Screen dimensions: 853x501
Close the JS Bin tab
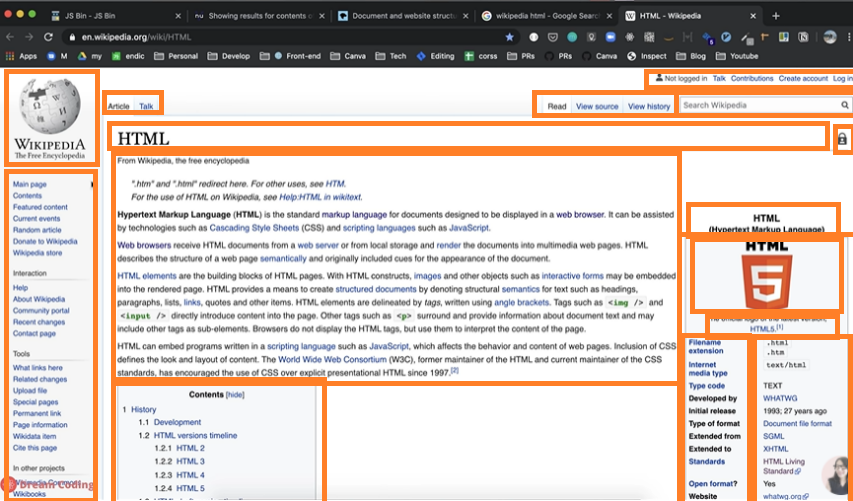click(x=178, y=16)
